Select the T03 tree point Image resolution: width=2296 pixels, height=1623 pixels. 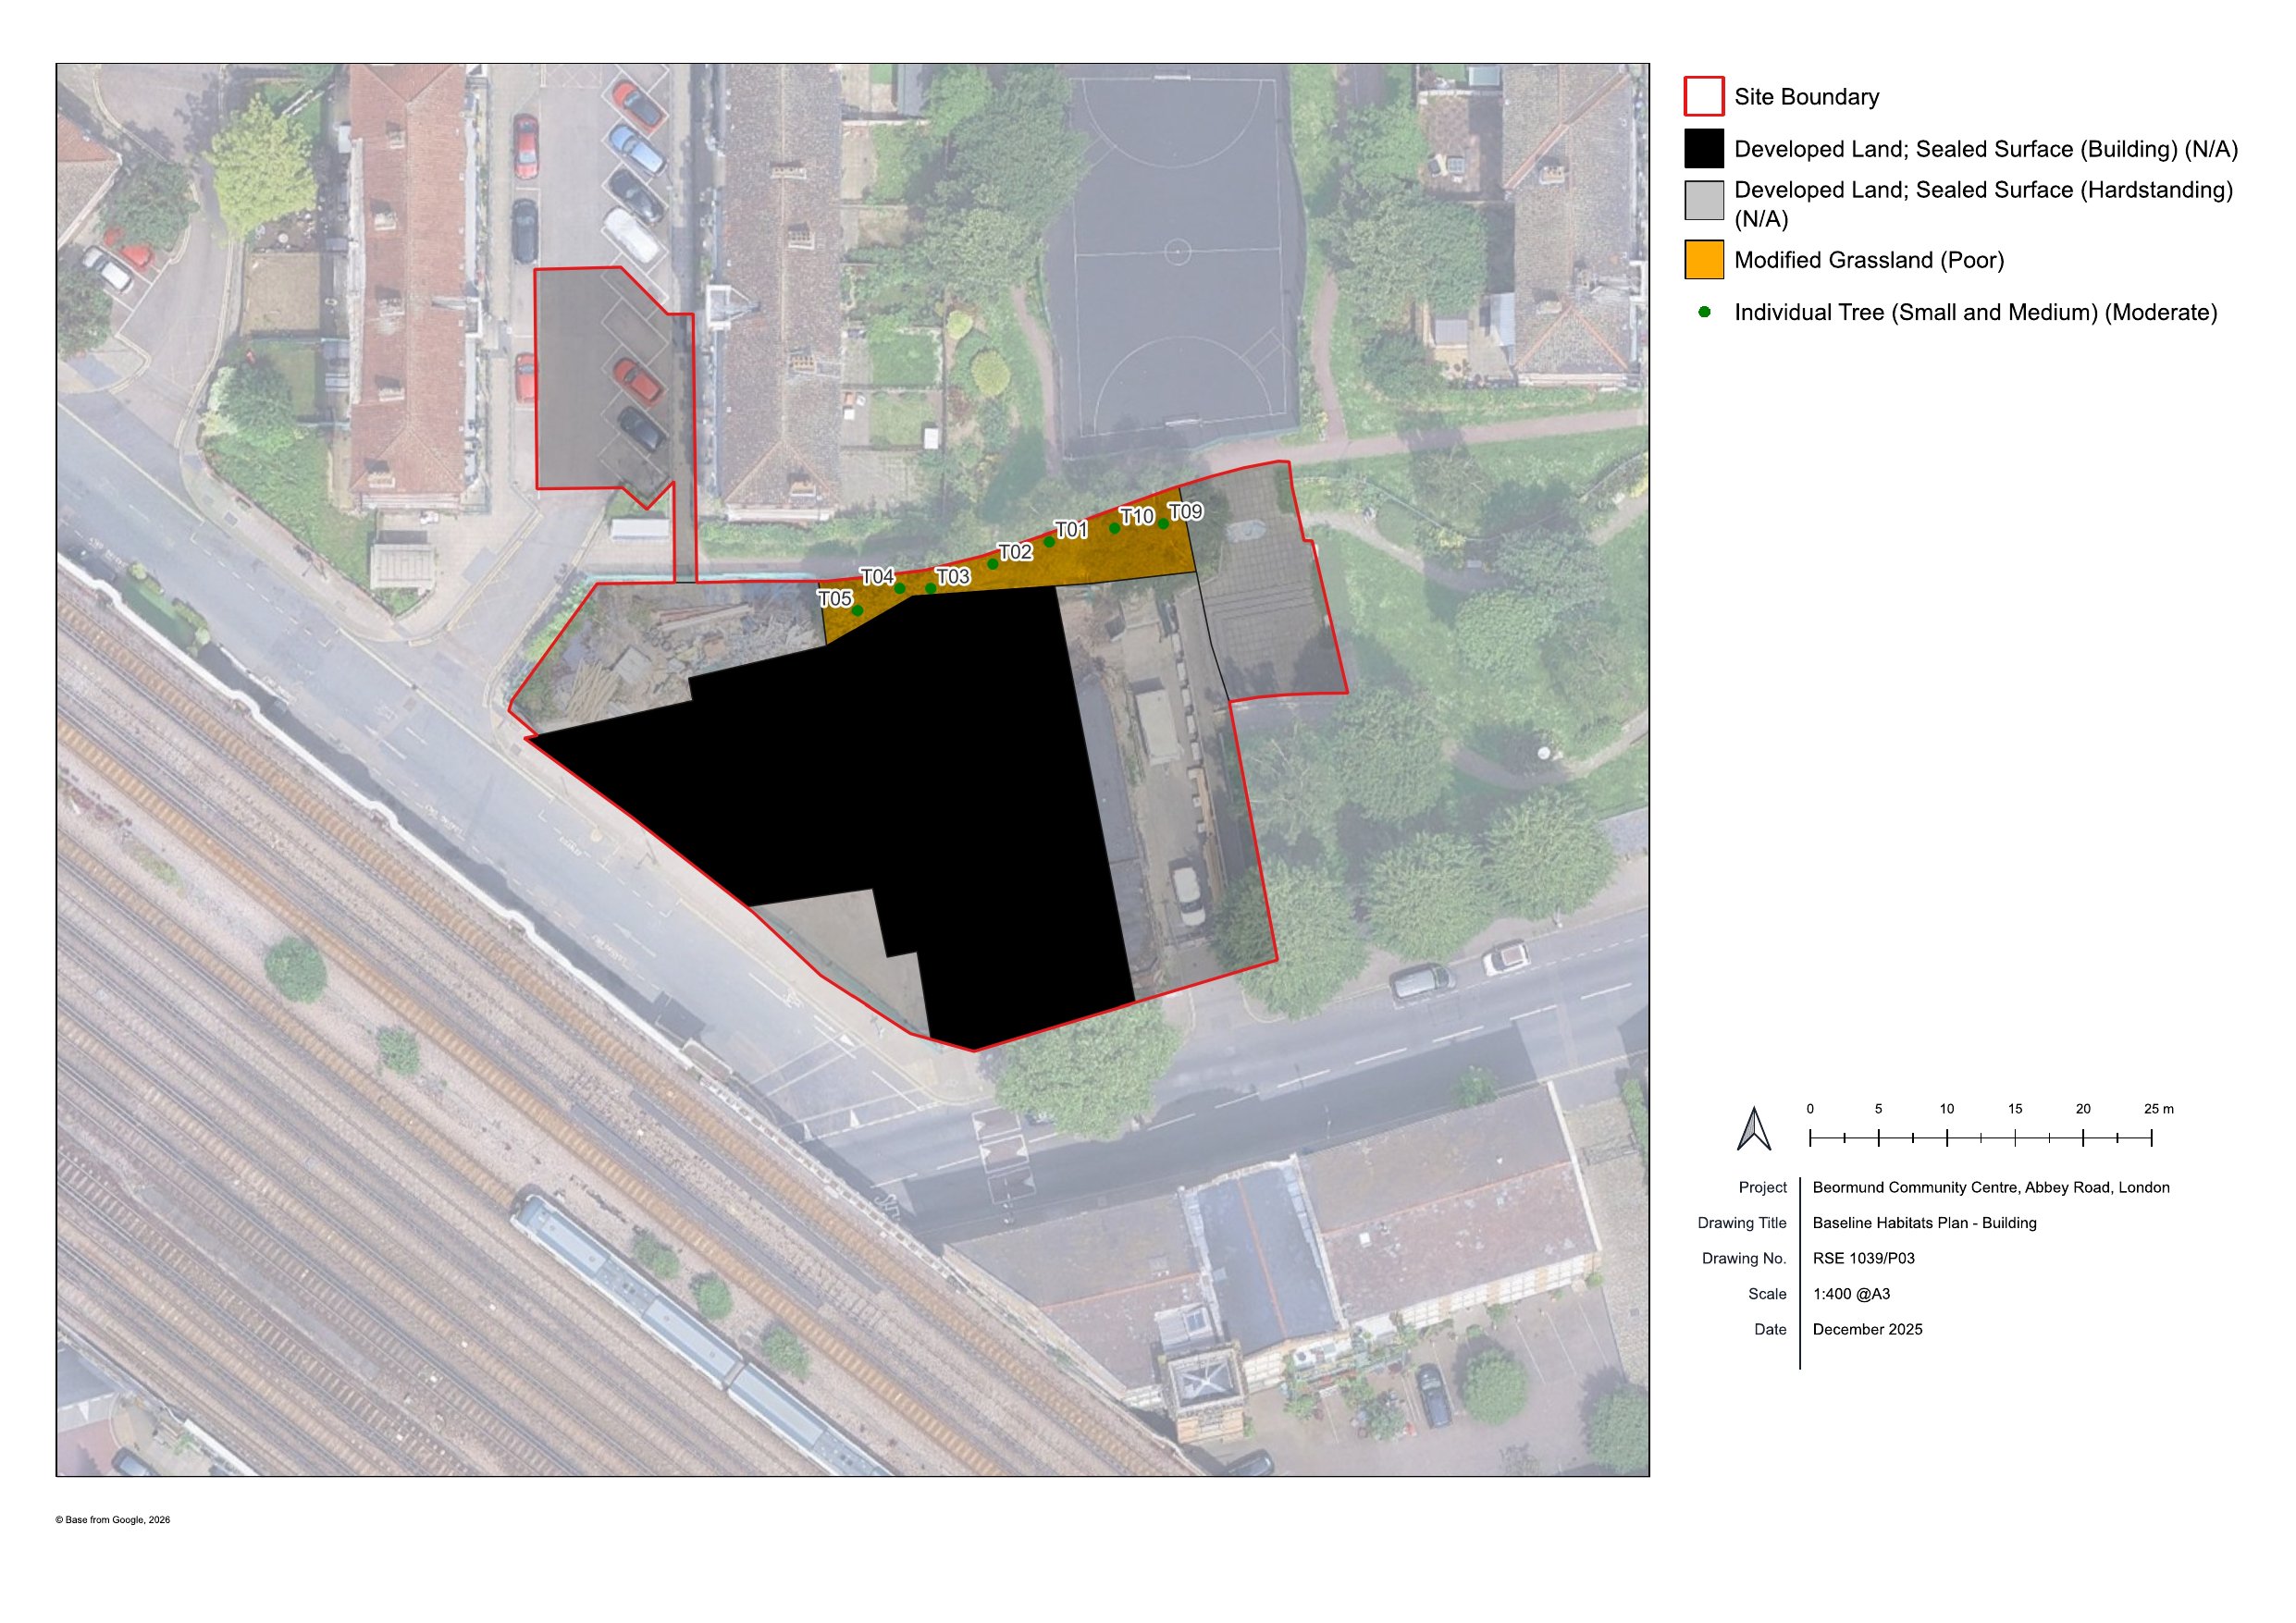coord(930,588)
